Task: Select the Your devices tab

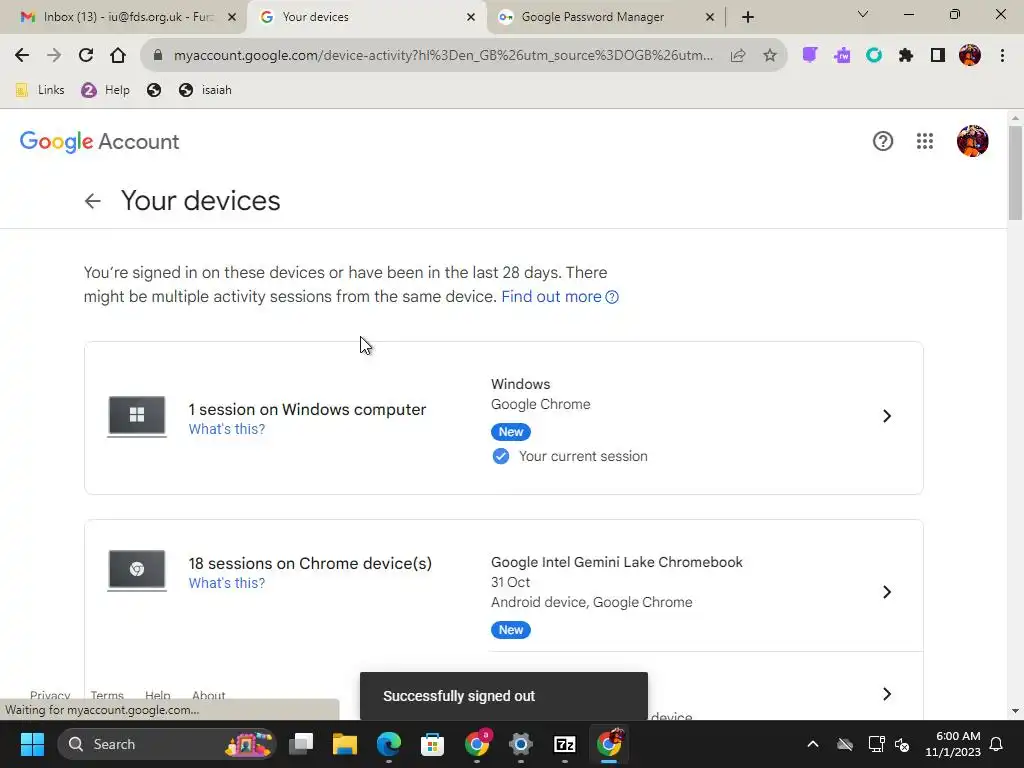Action: point(367,17)
